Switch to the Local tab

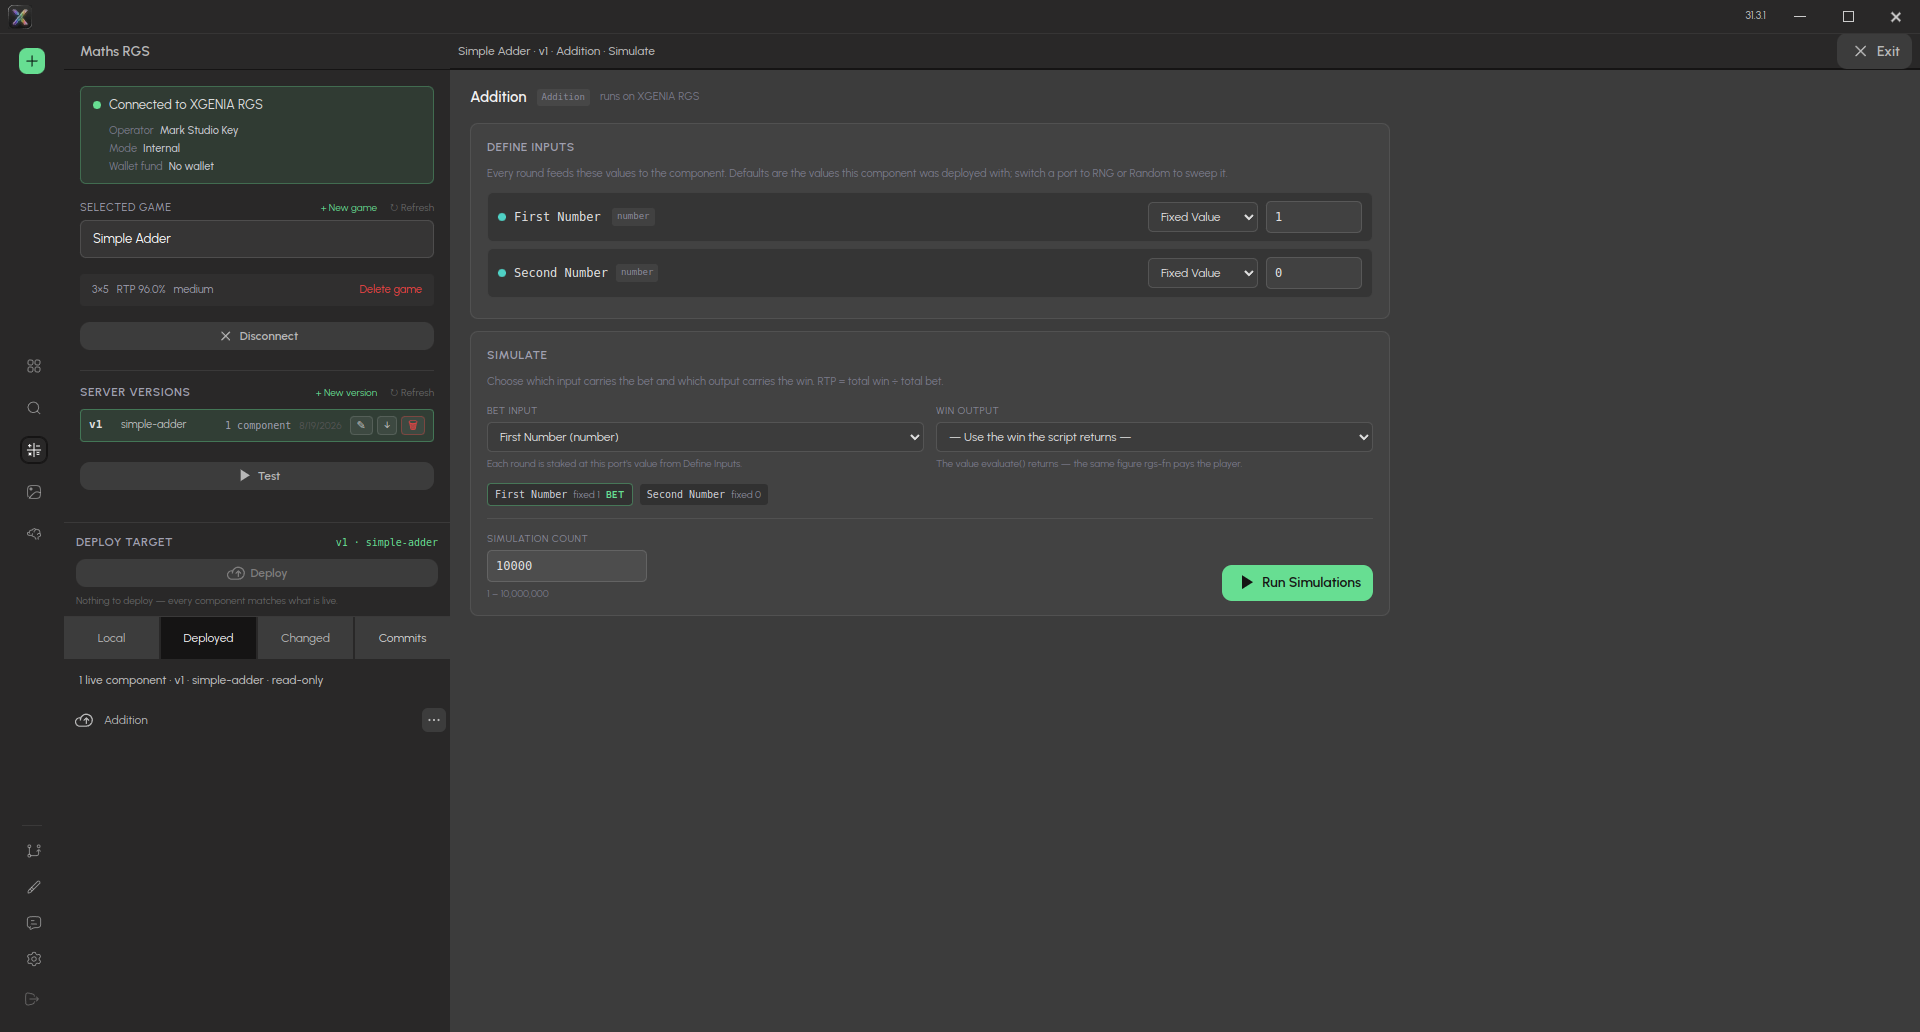[x=111, y=638]
